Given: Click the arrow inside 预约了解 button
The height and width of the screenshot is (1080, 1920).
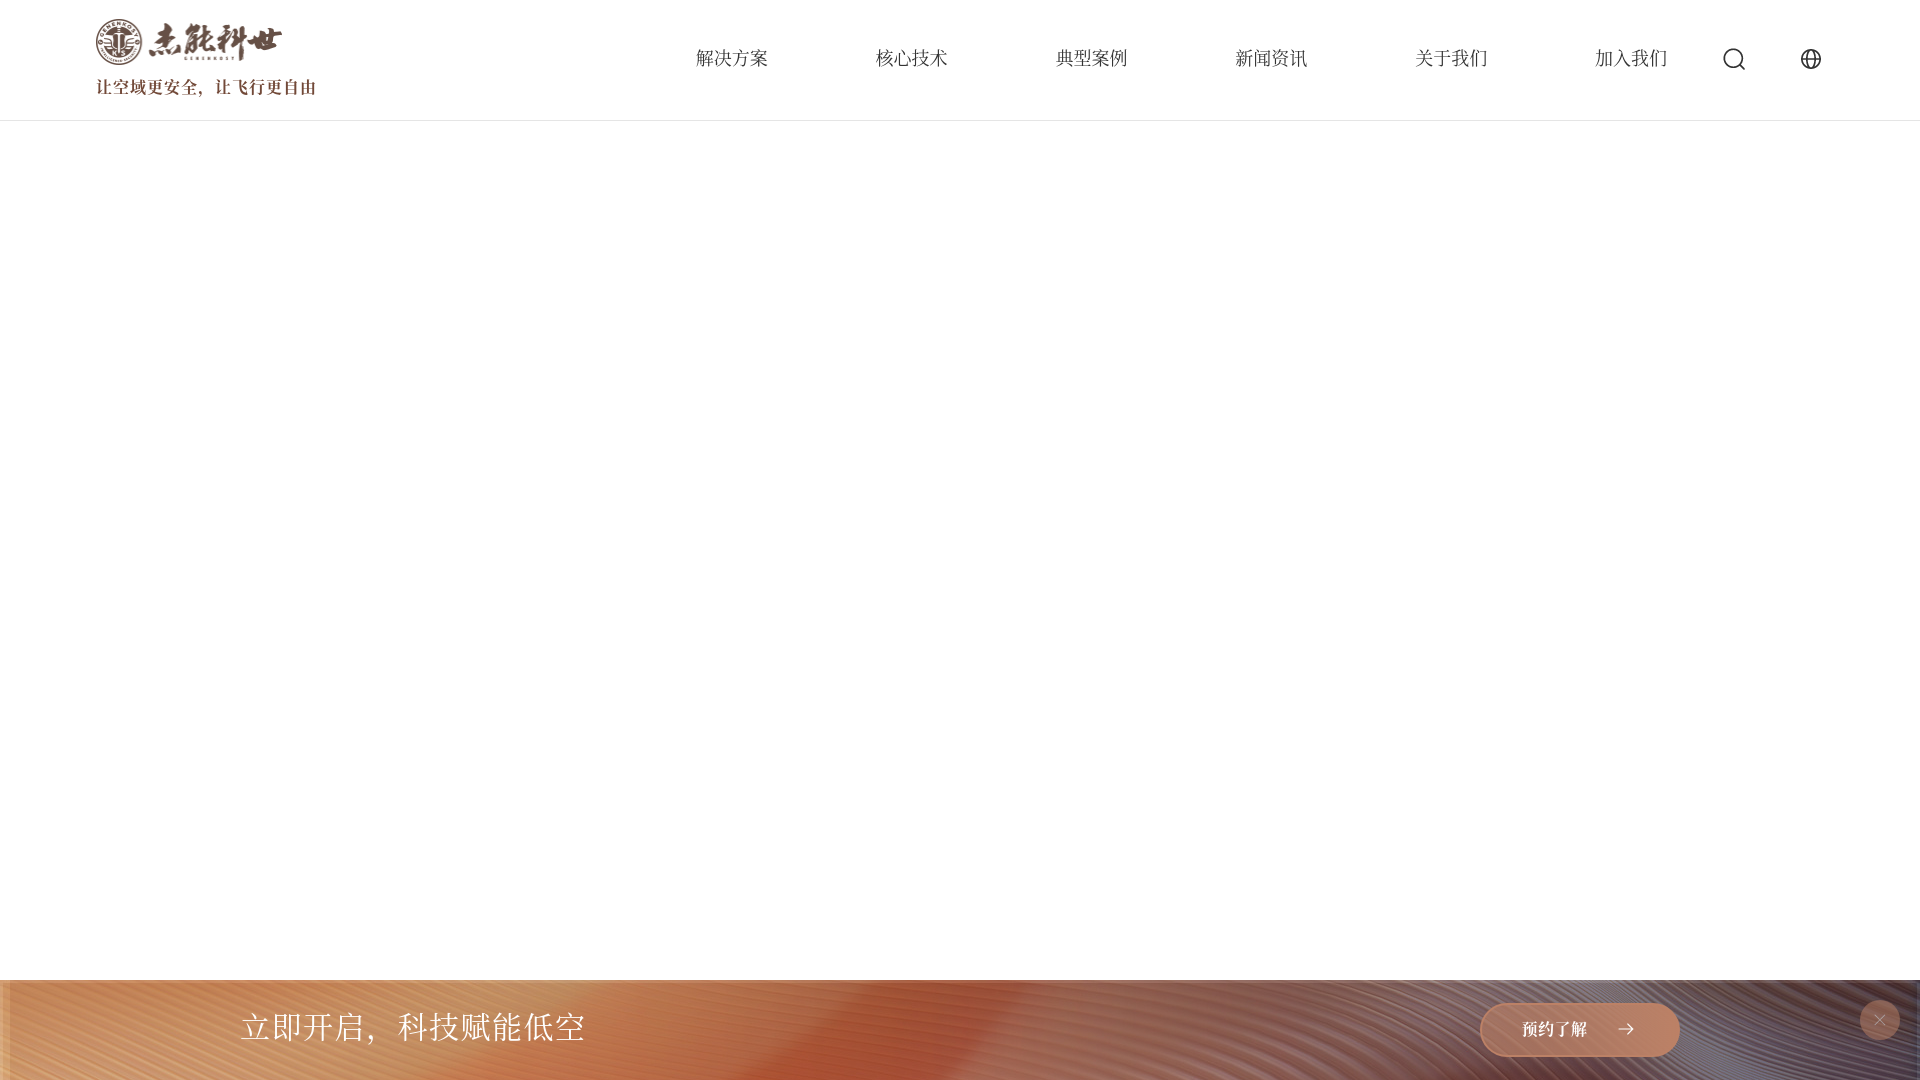Looking at the screenshot, I should (1626, 1029).
